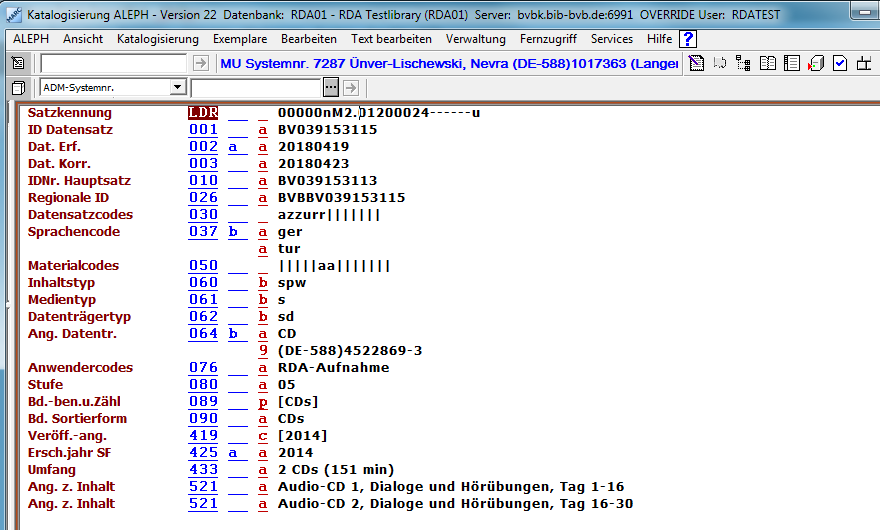Click the stacked pages icon beside ADM-Systemnr.

pos(18,88)
